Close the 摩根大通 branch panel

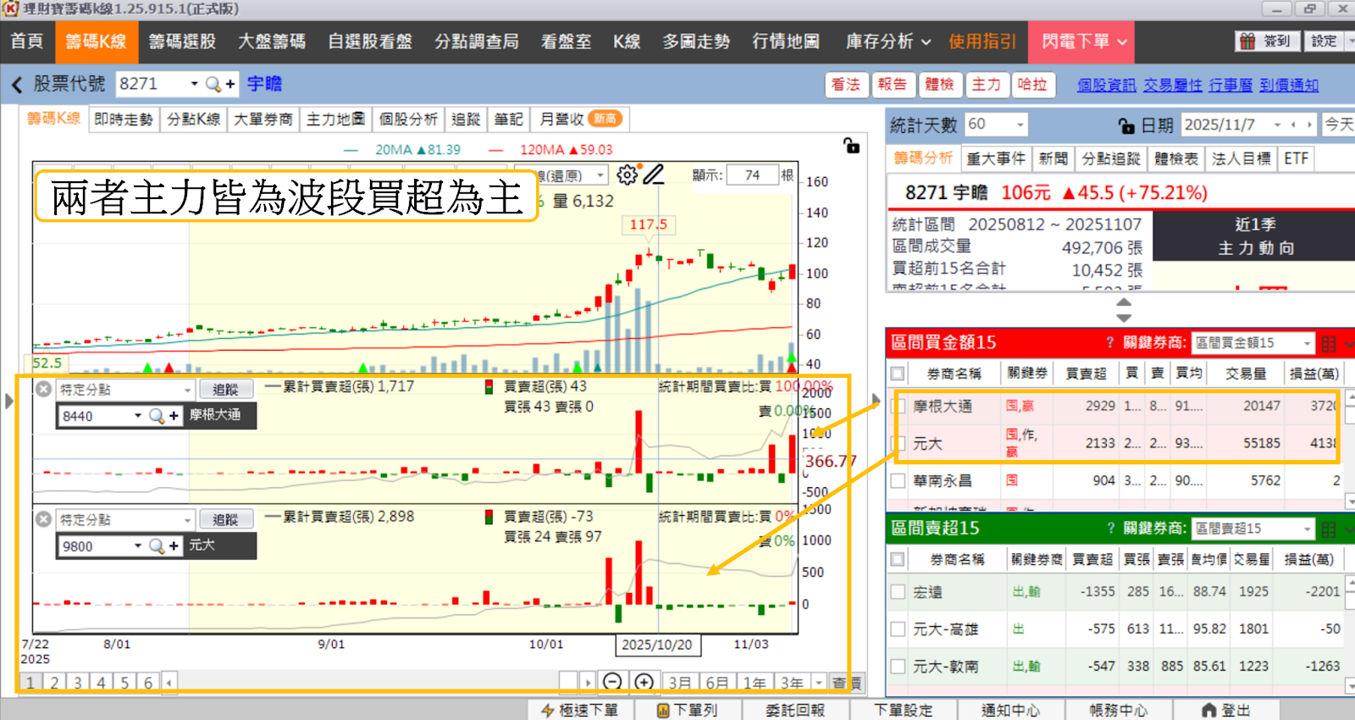point(43,389)
